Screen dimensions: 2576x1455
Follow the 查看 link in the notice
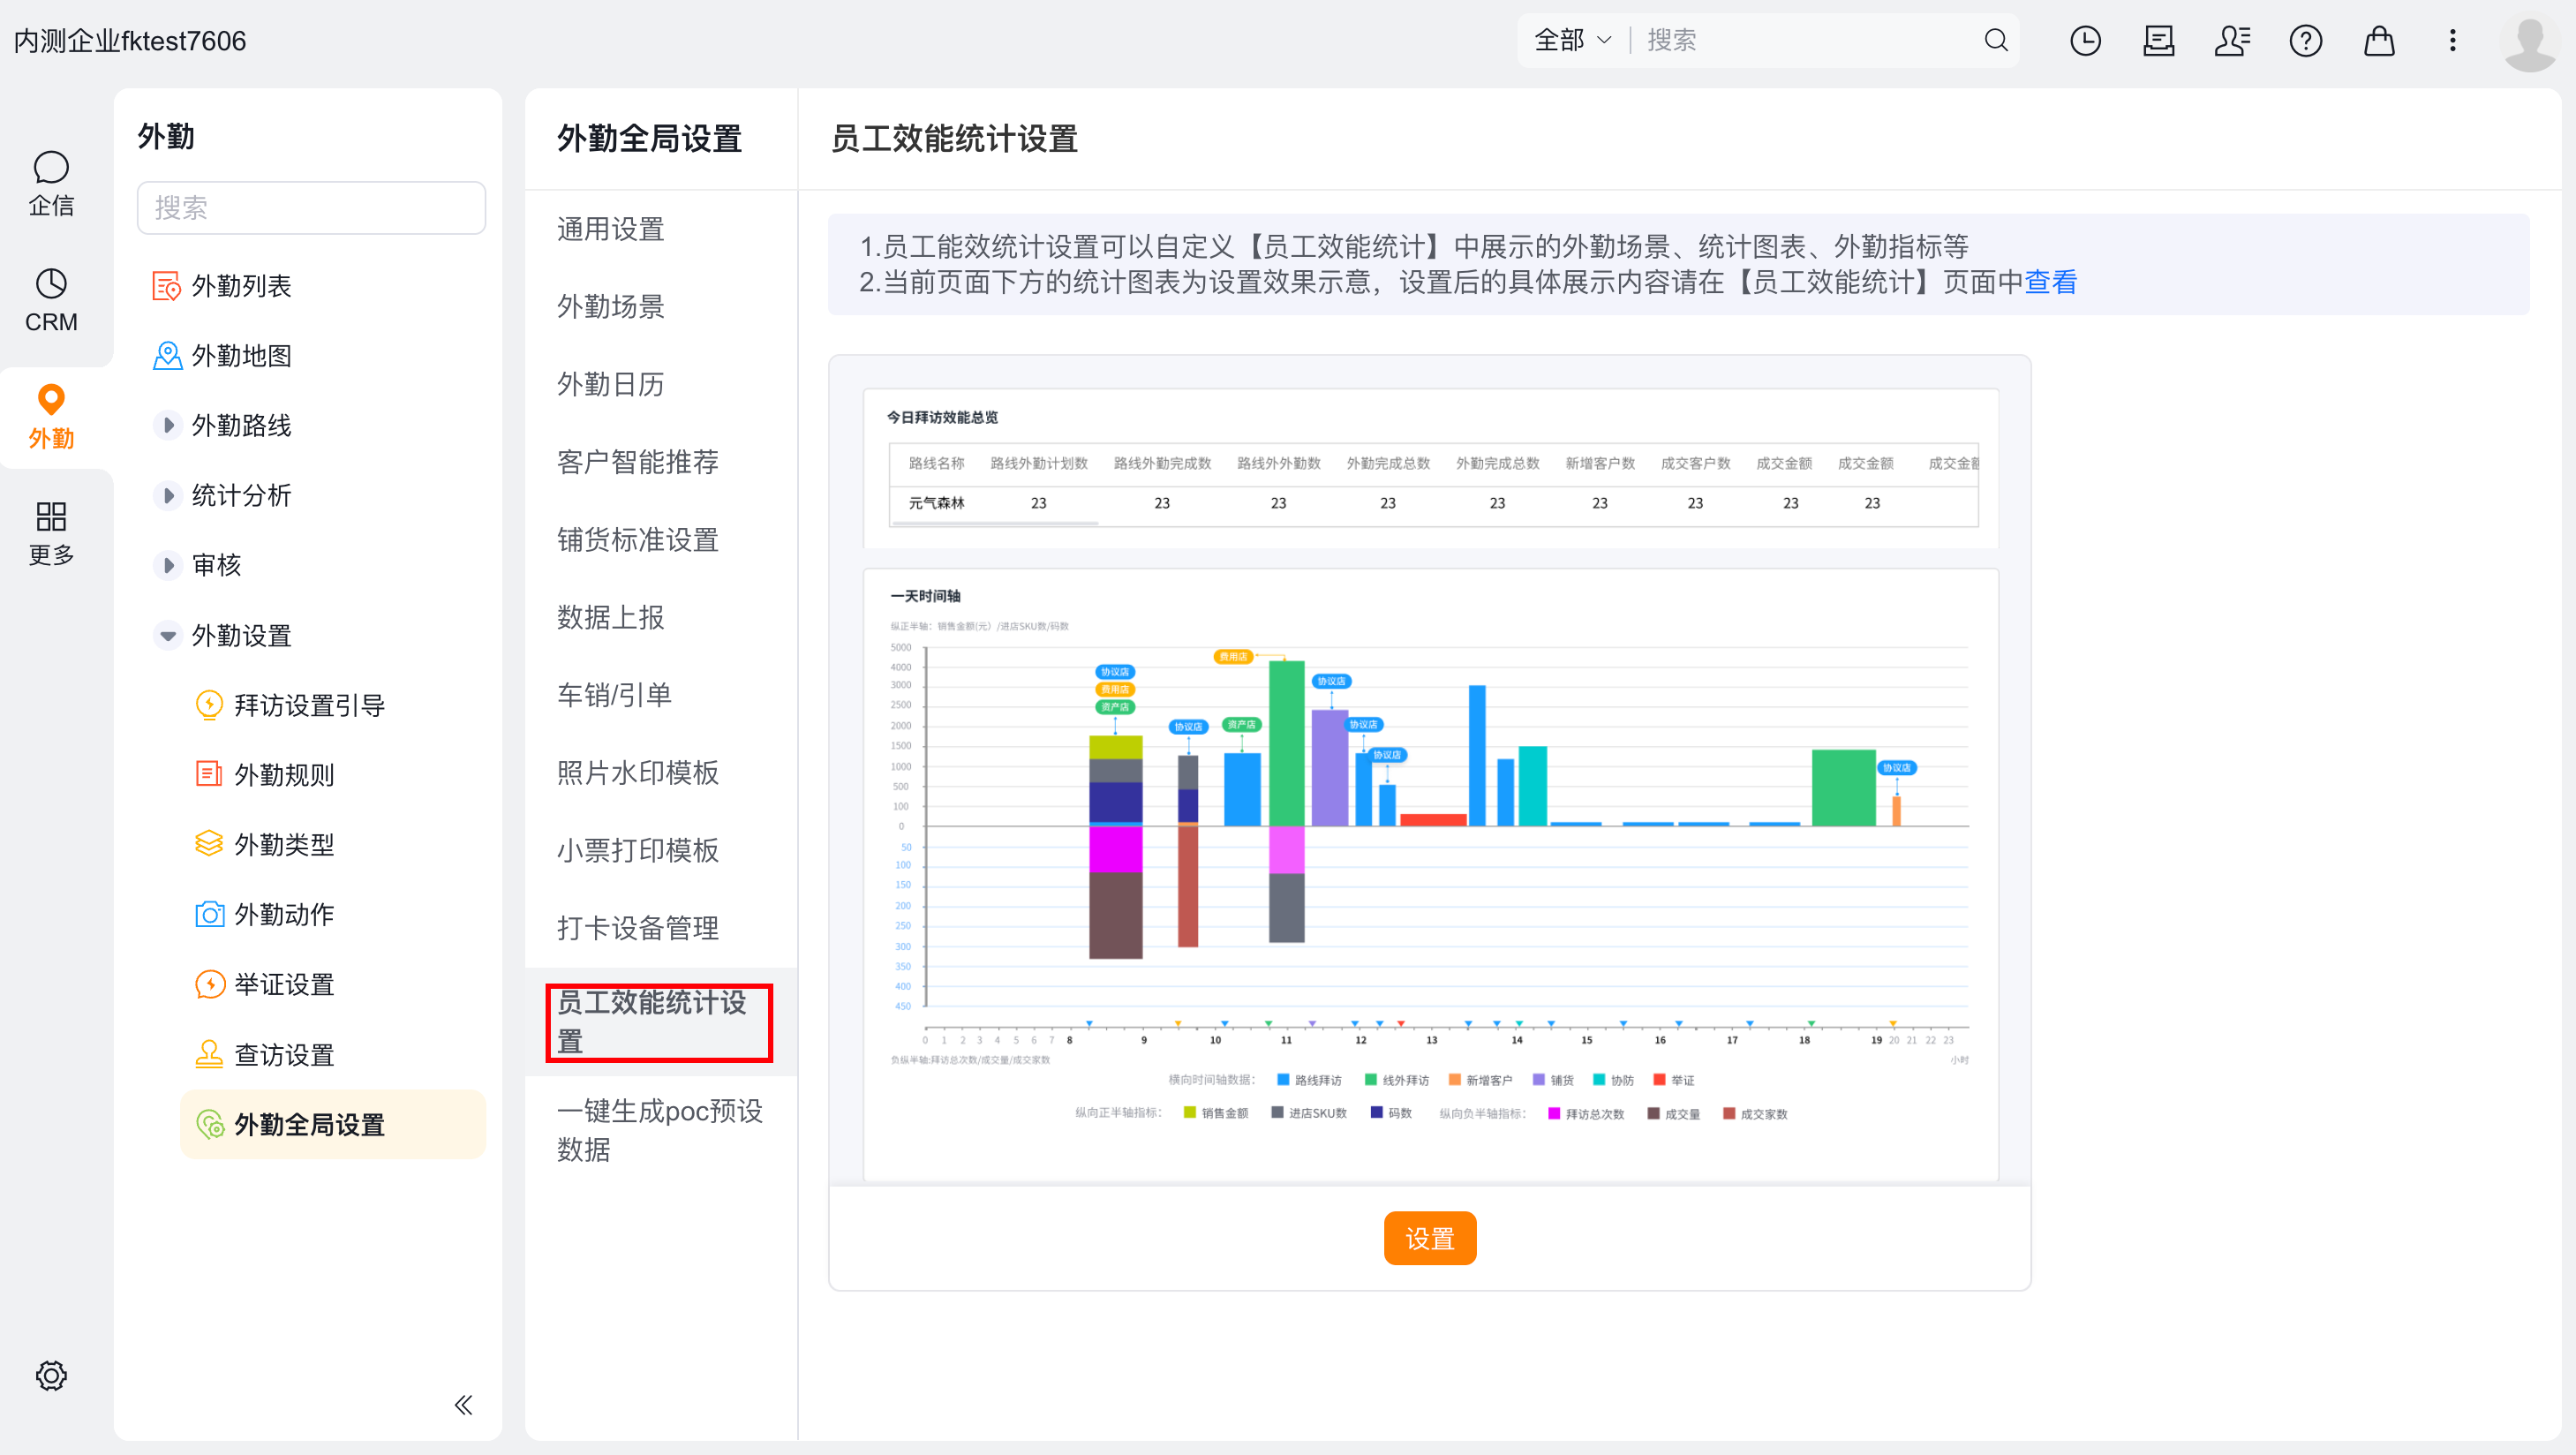pos(2050,283)
